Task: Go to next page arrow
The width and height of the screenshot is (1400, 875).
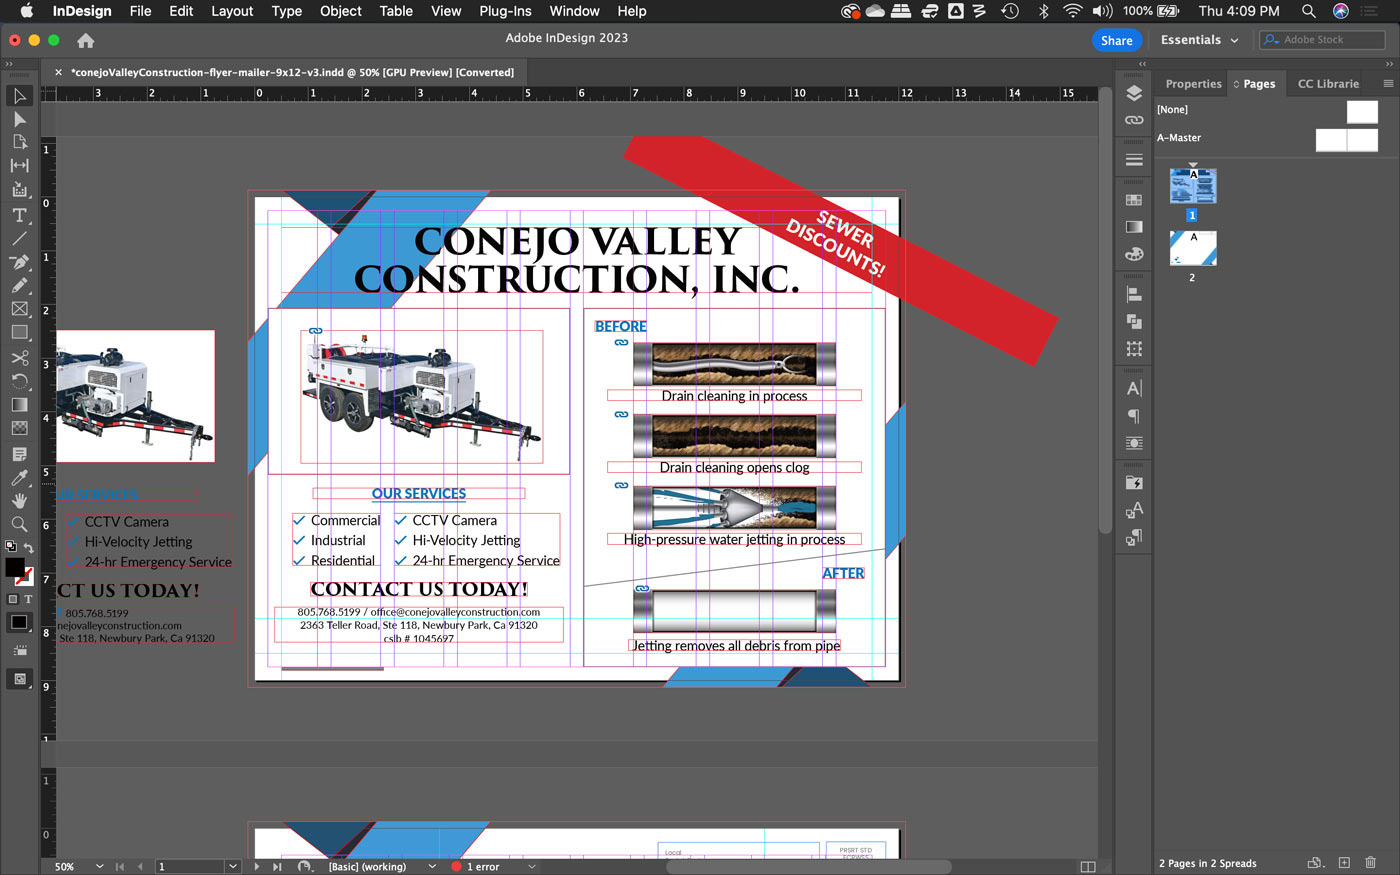Action: [257, 866]
